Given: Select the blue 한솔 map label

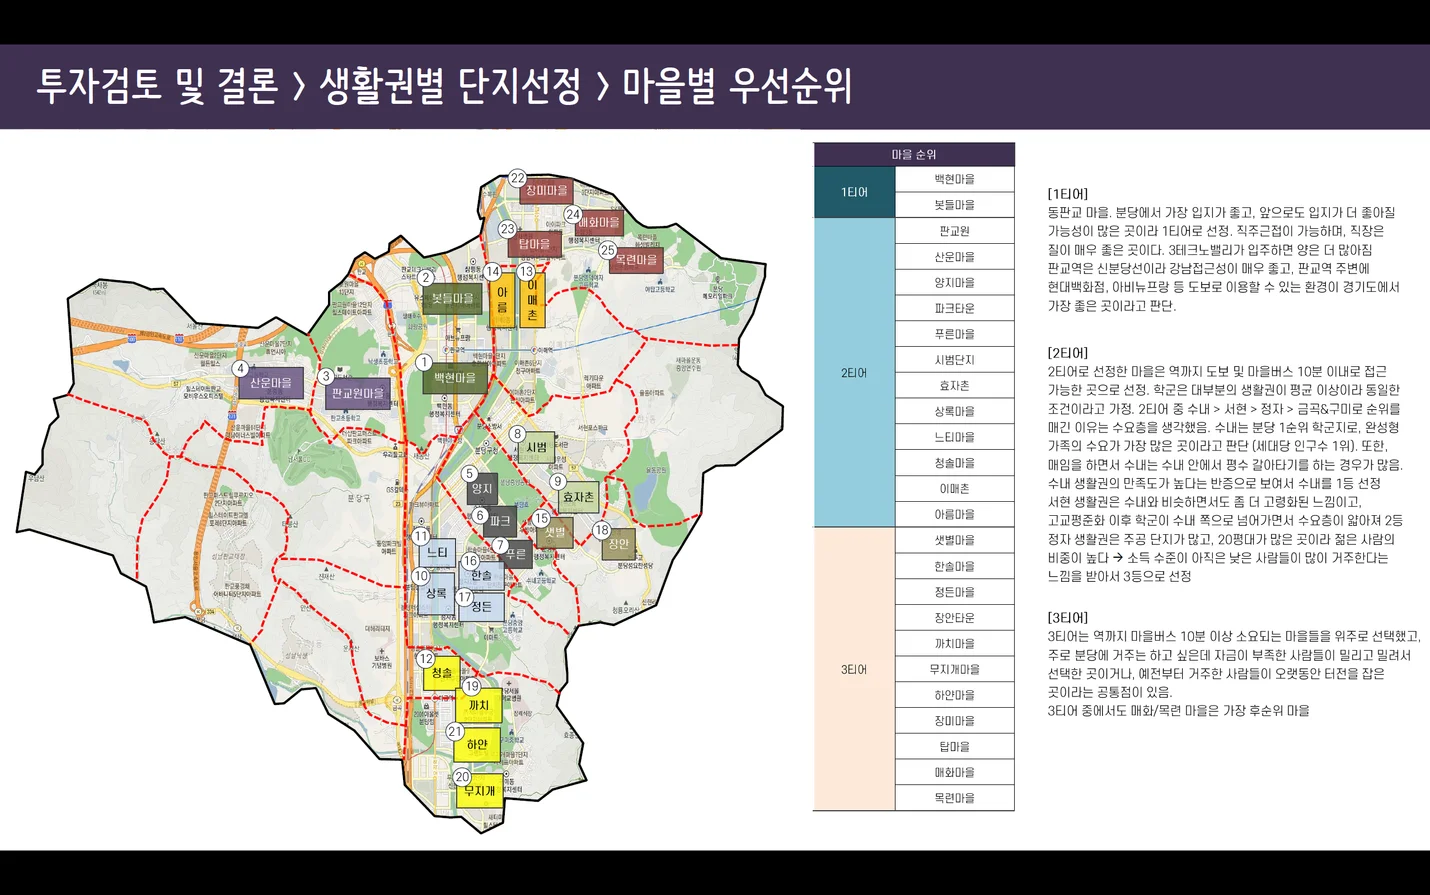Looking at the screenshot, I should (x=481, y=576).
